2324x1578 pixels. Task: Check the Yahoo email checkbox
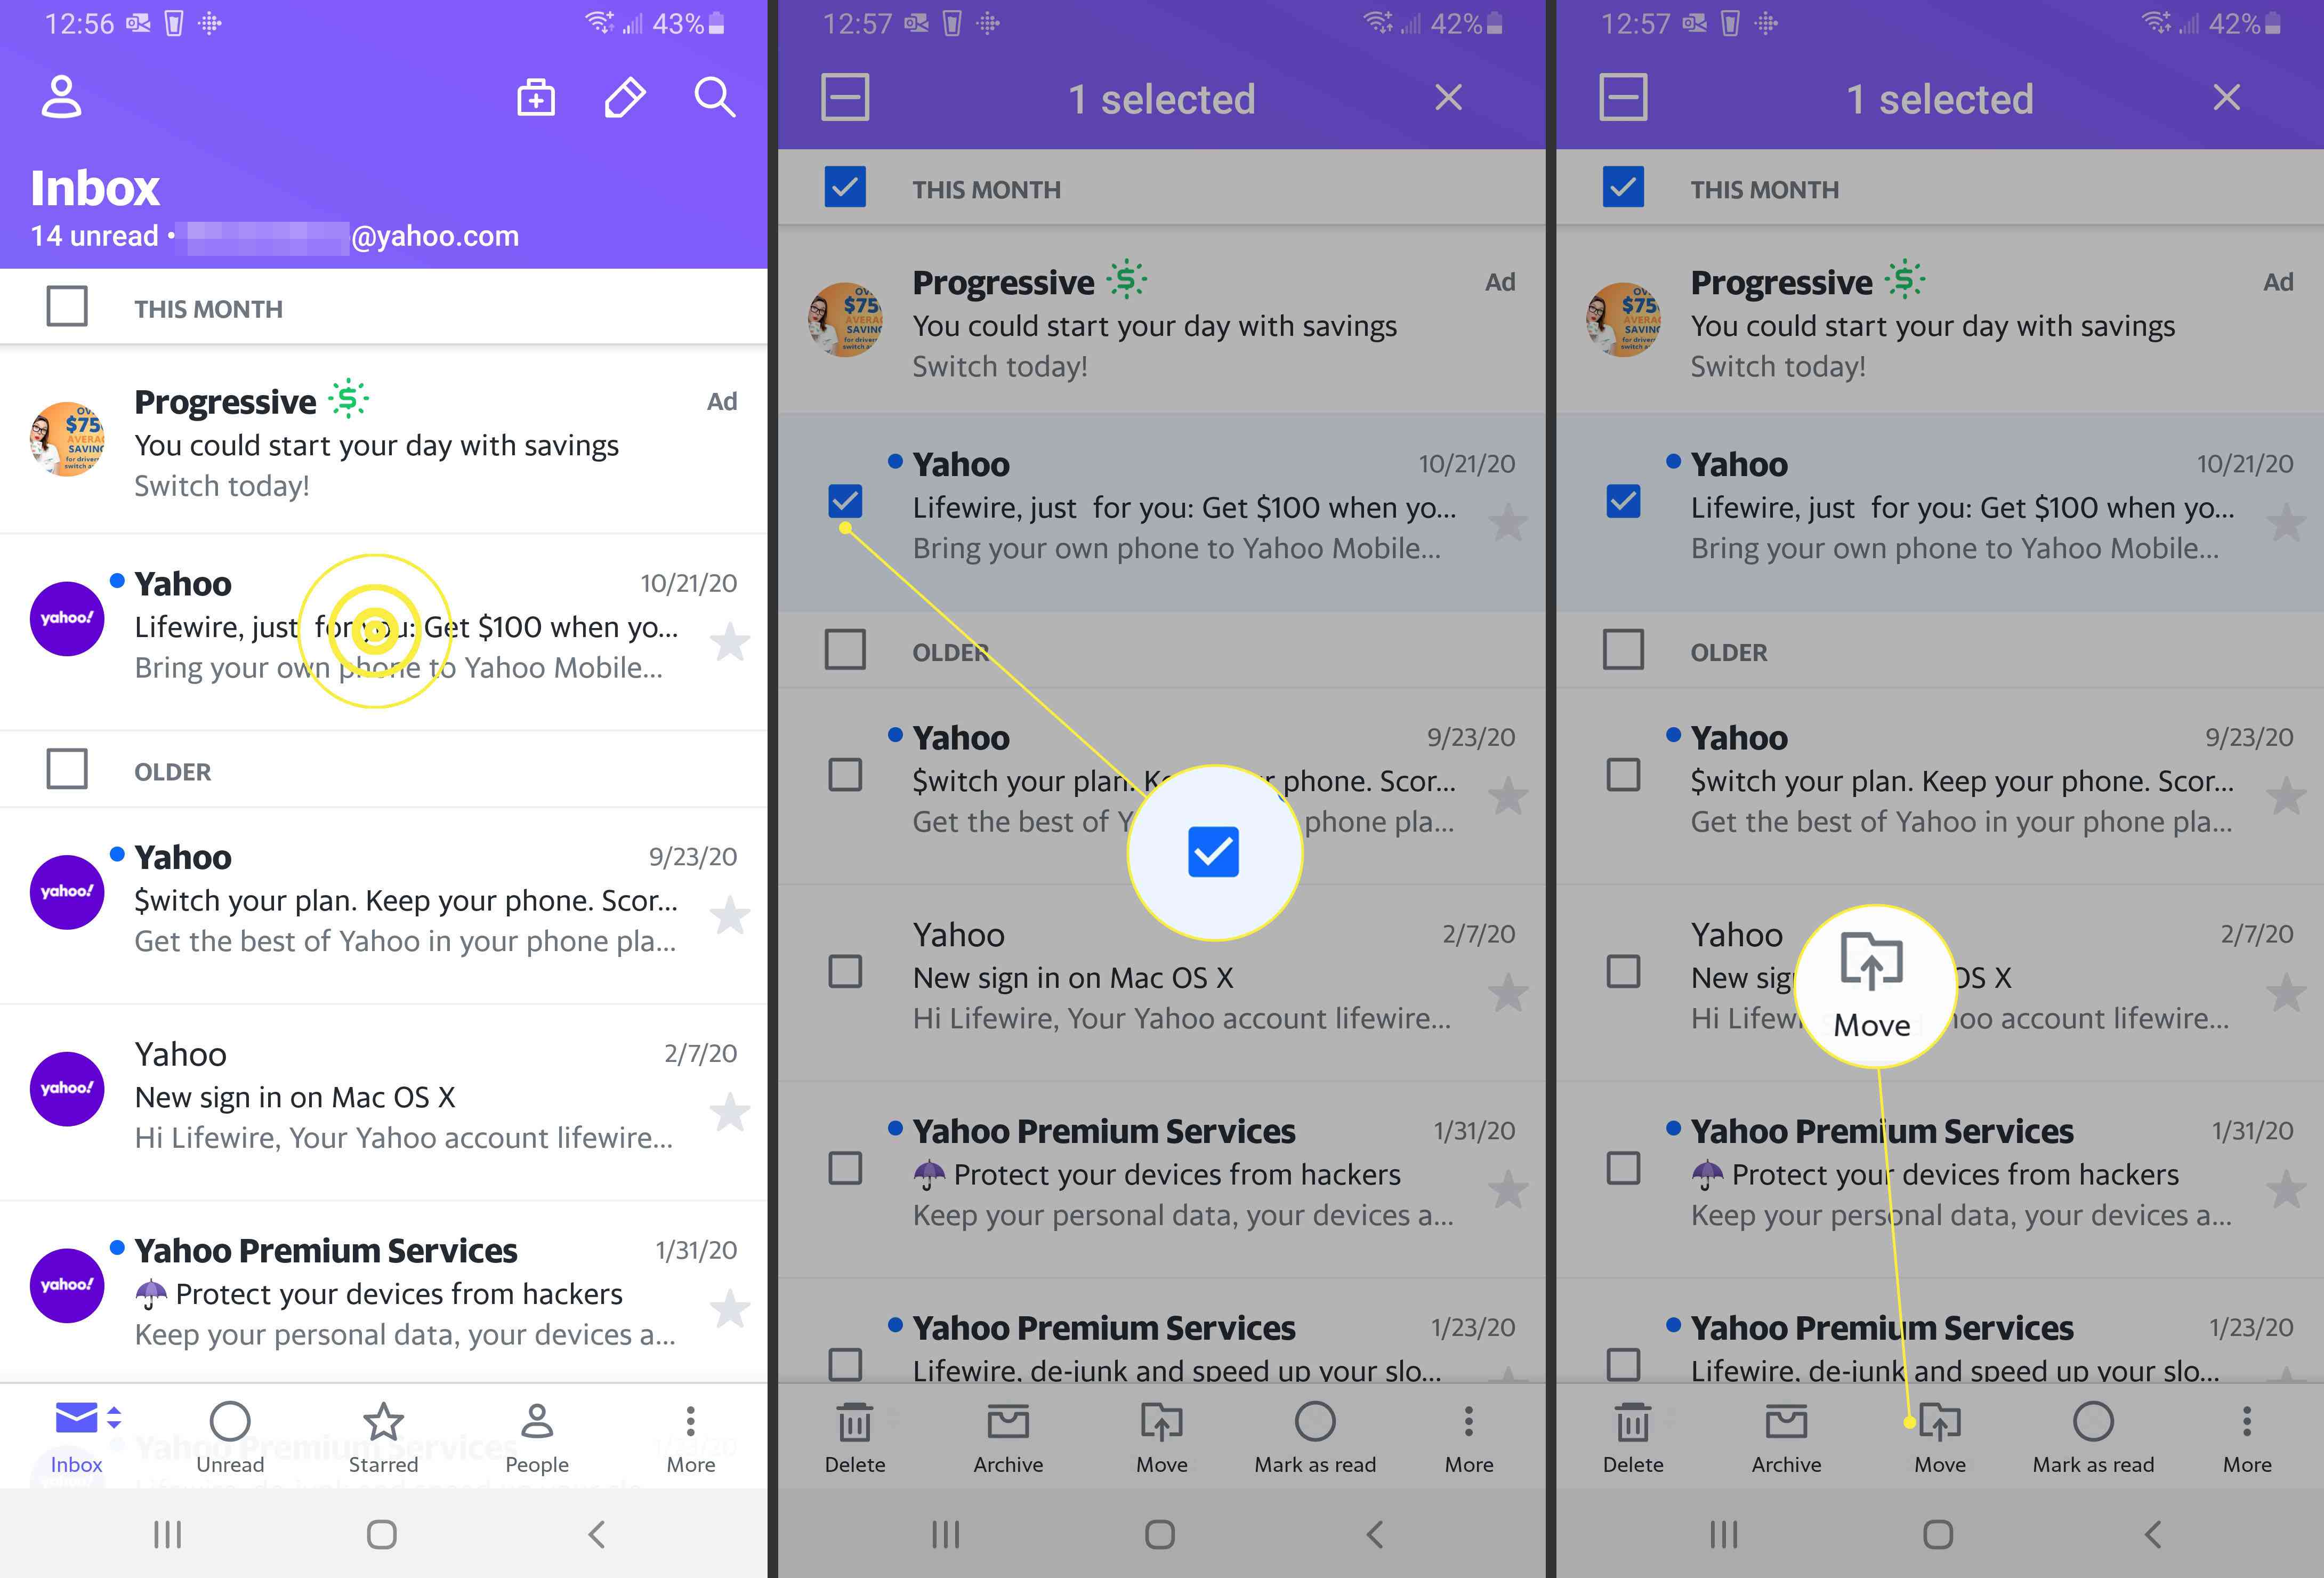point(843,502)
